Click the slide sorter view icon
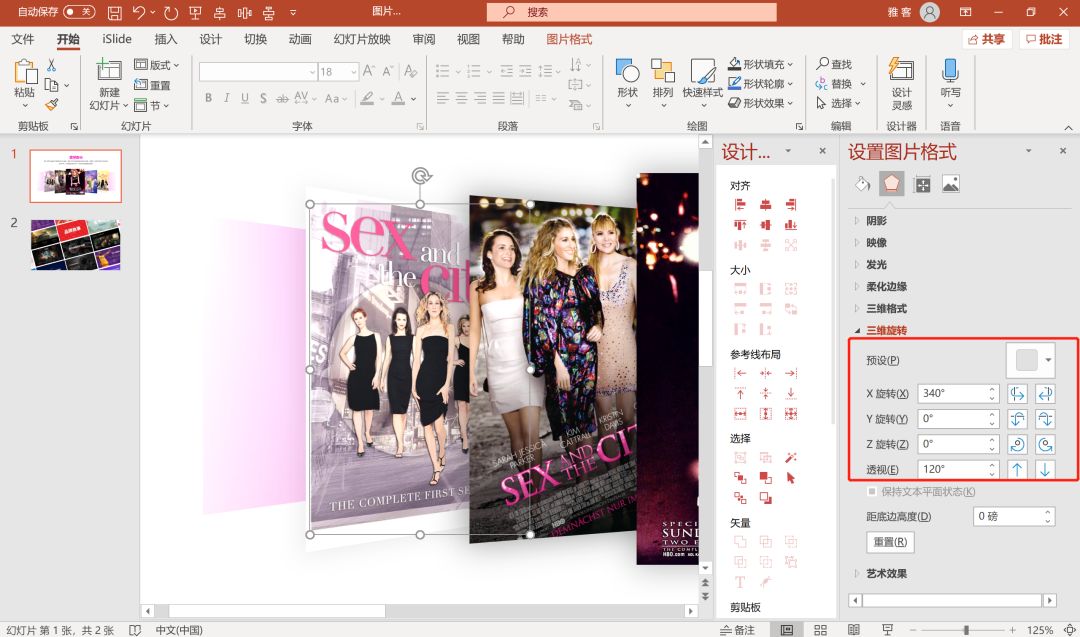Image resolution: width=1080 pixels, height=637 pixels. (820, 629)
